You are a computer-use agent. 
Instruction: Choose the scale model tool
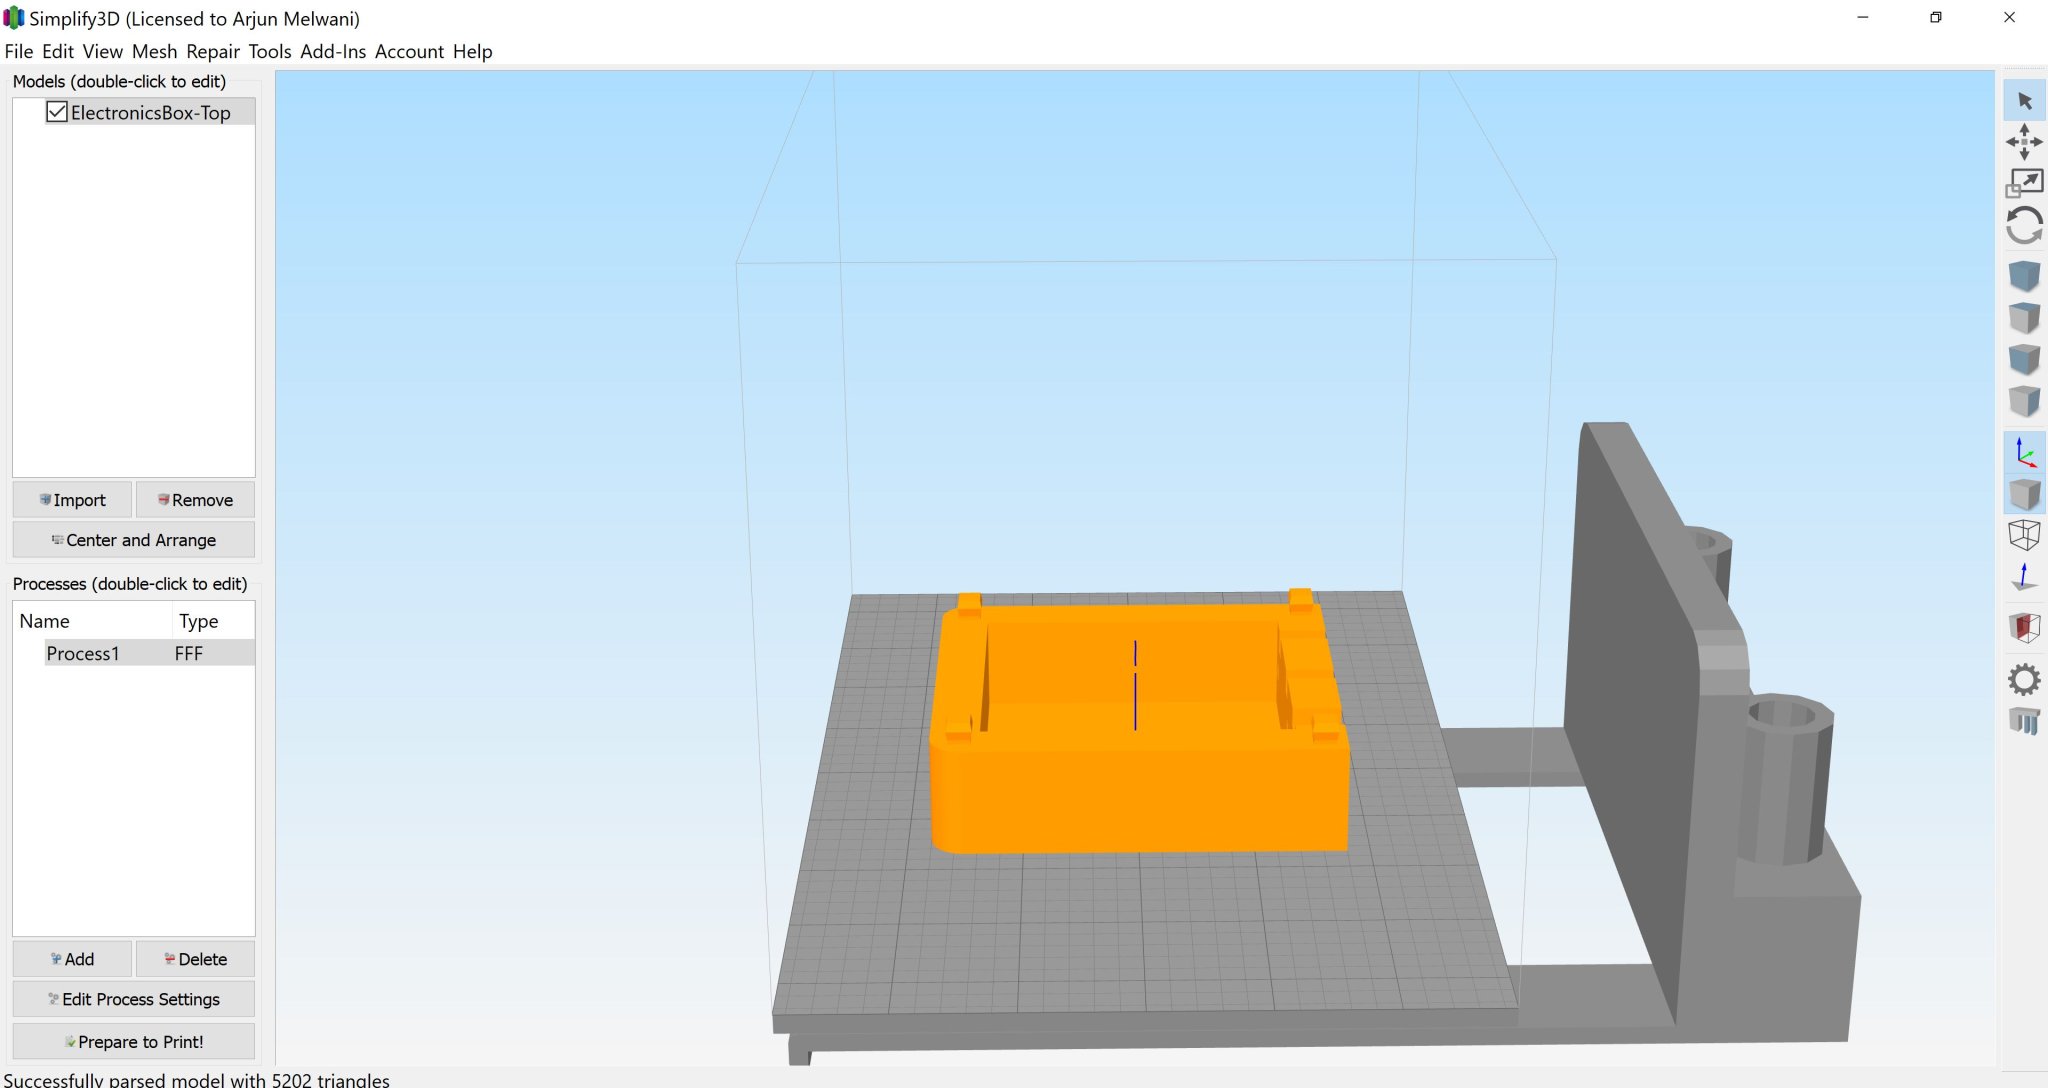2024,183
